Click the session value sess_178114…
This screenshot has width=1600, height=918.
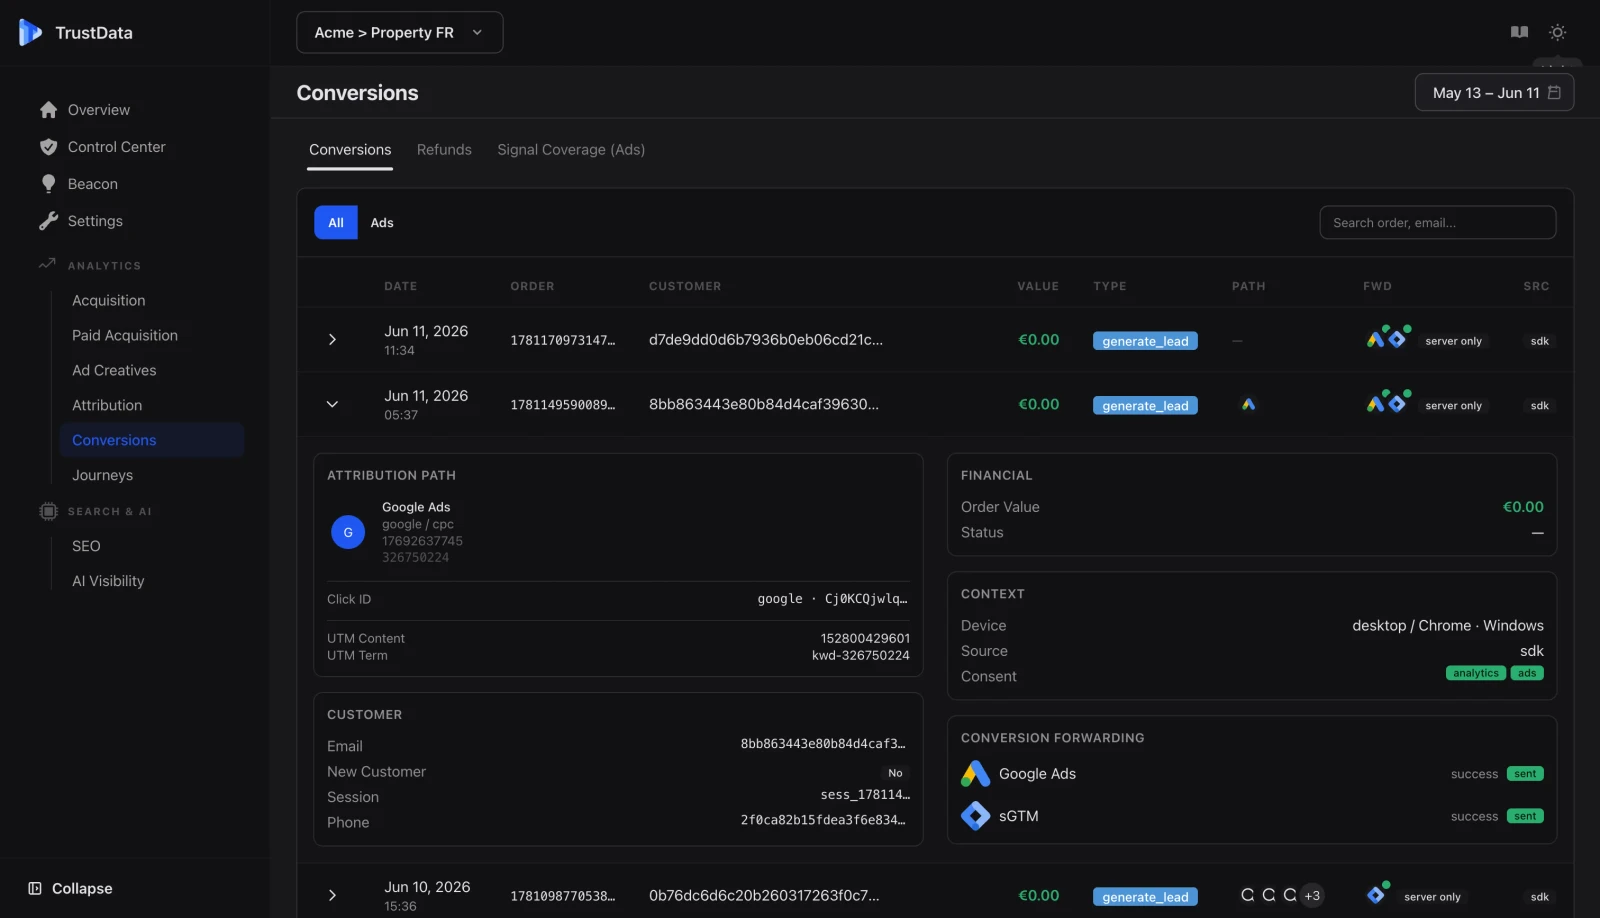(x=865, y=795)
